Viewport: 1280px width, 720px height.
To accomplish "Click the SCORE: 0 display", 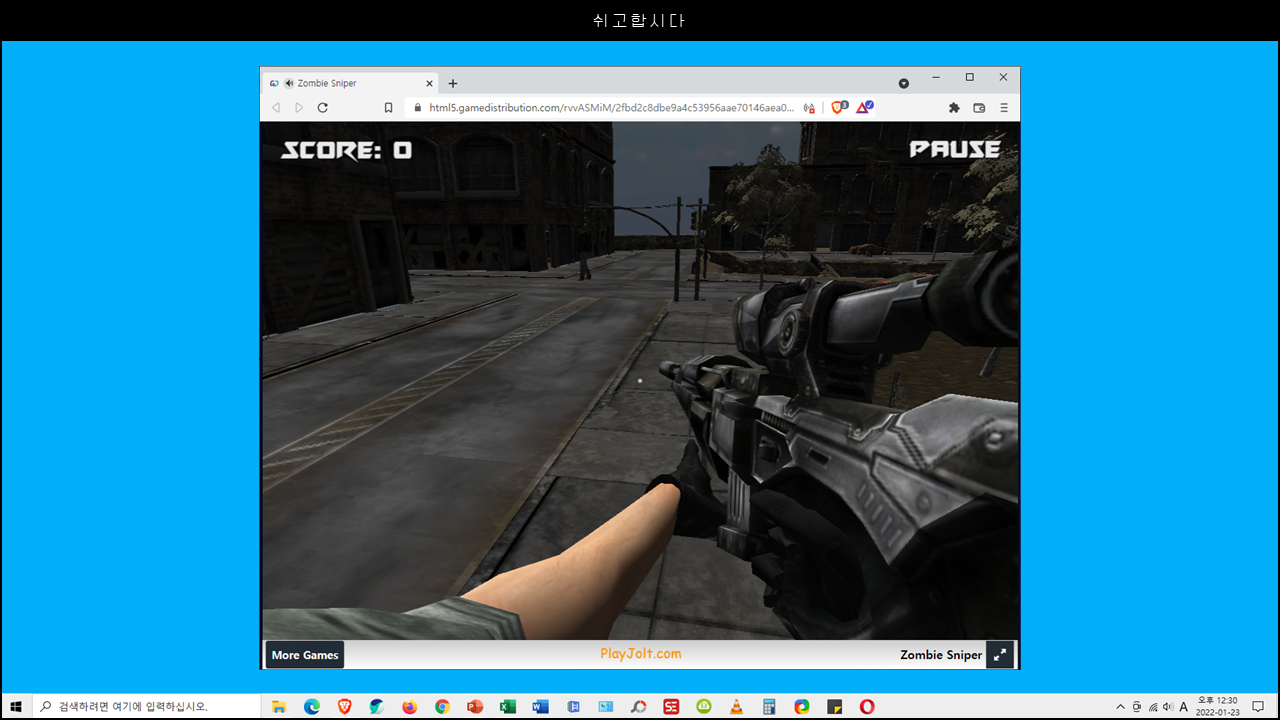I will (x=346, y=151).
